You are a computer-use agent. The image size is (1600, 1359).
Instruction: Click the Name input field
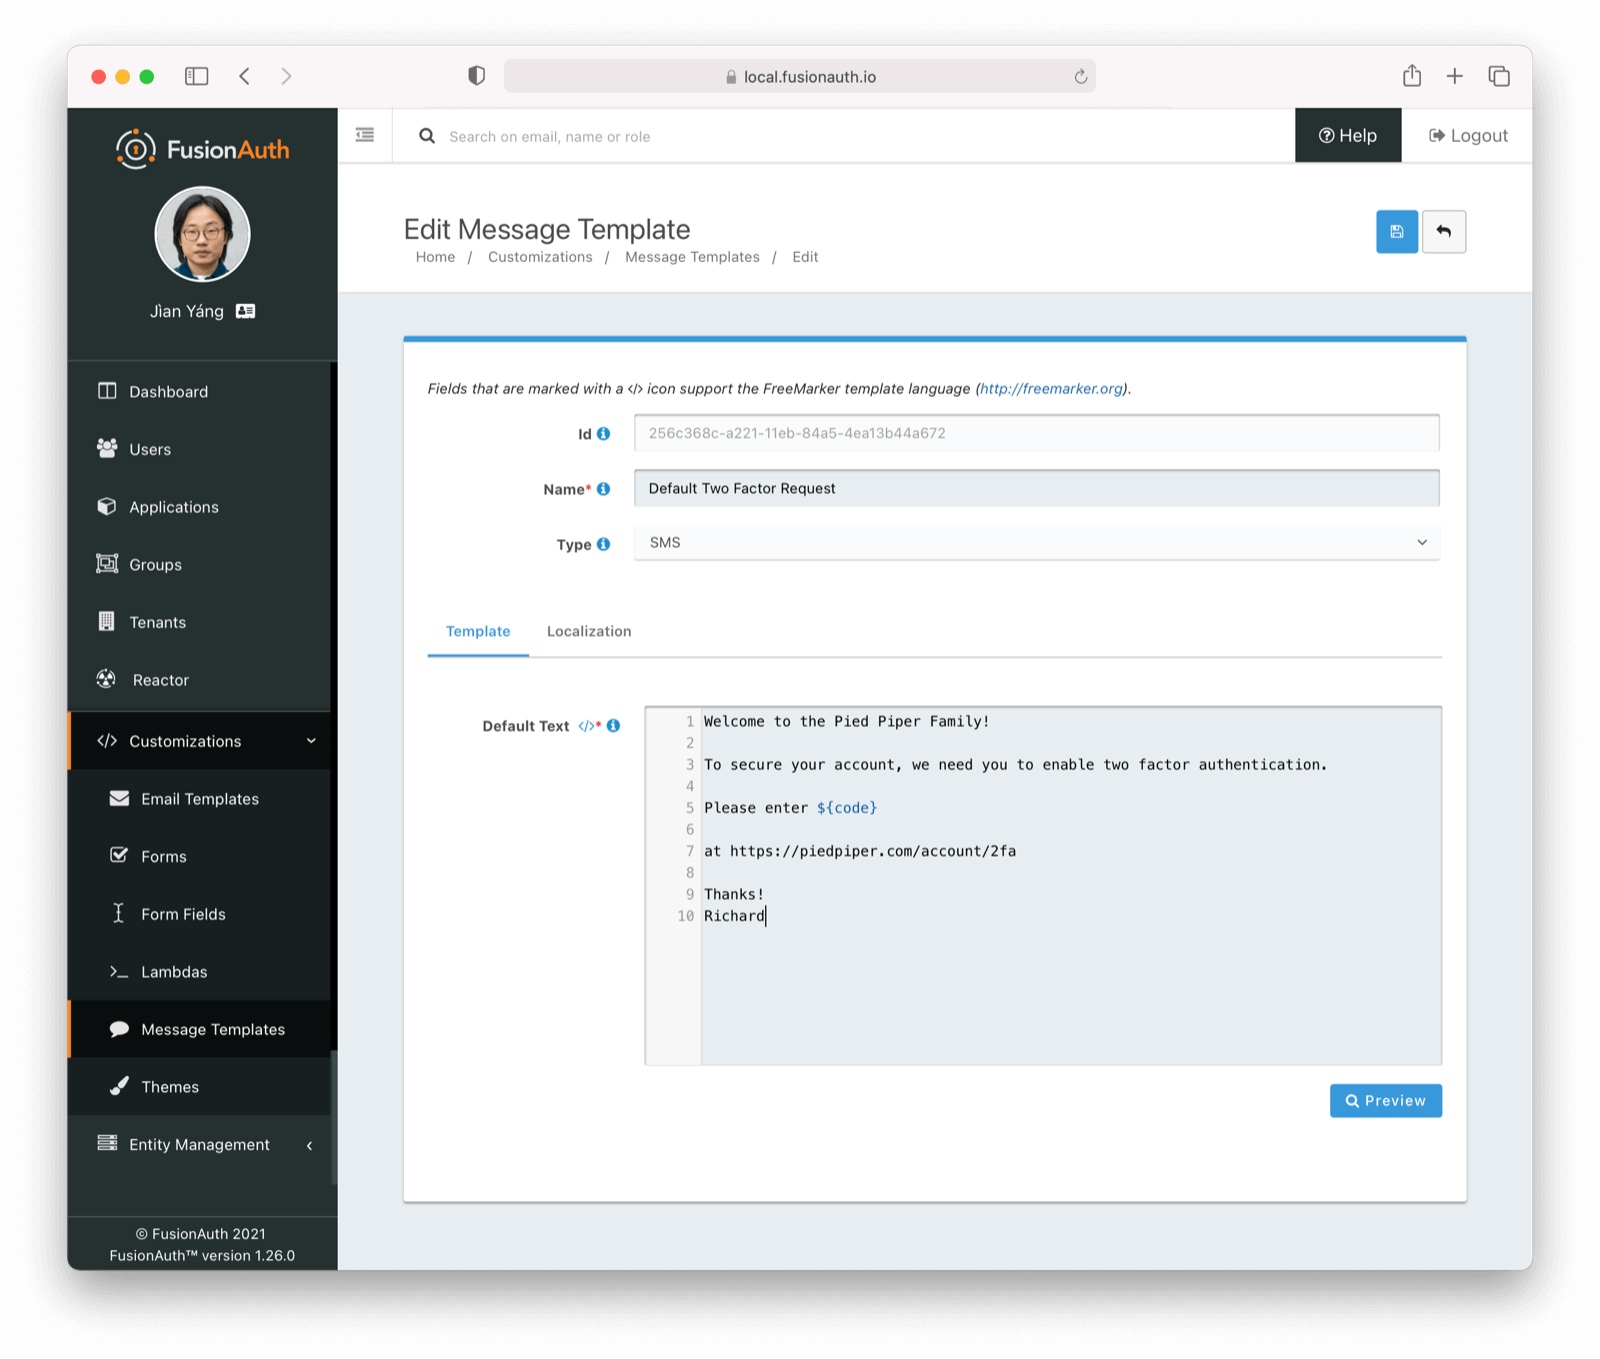(1037, 489)
